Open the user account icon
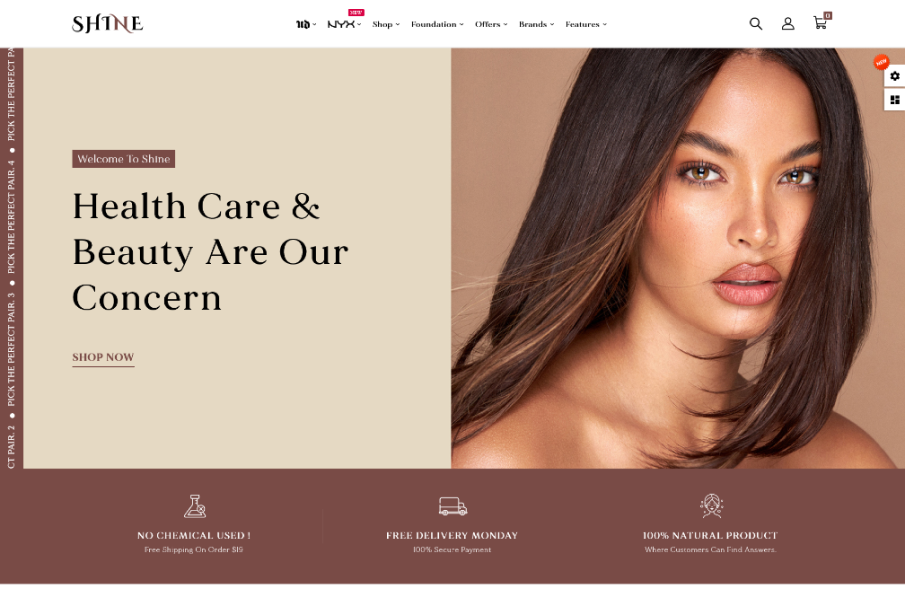This screenshot has height=600, width=905. click(x=788, y=24)
